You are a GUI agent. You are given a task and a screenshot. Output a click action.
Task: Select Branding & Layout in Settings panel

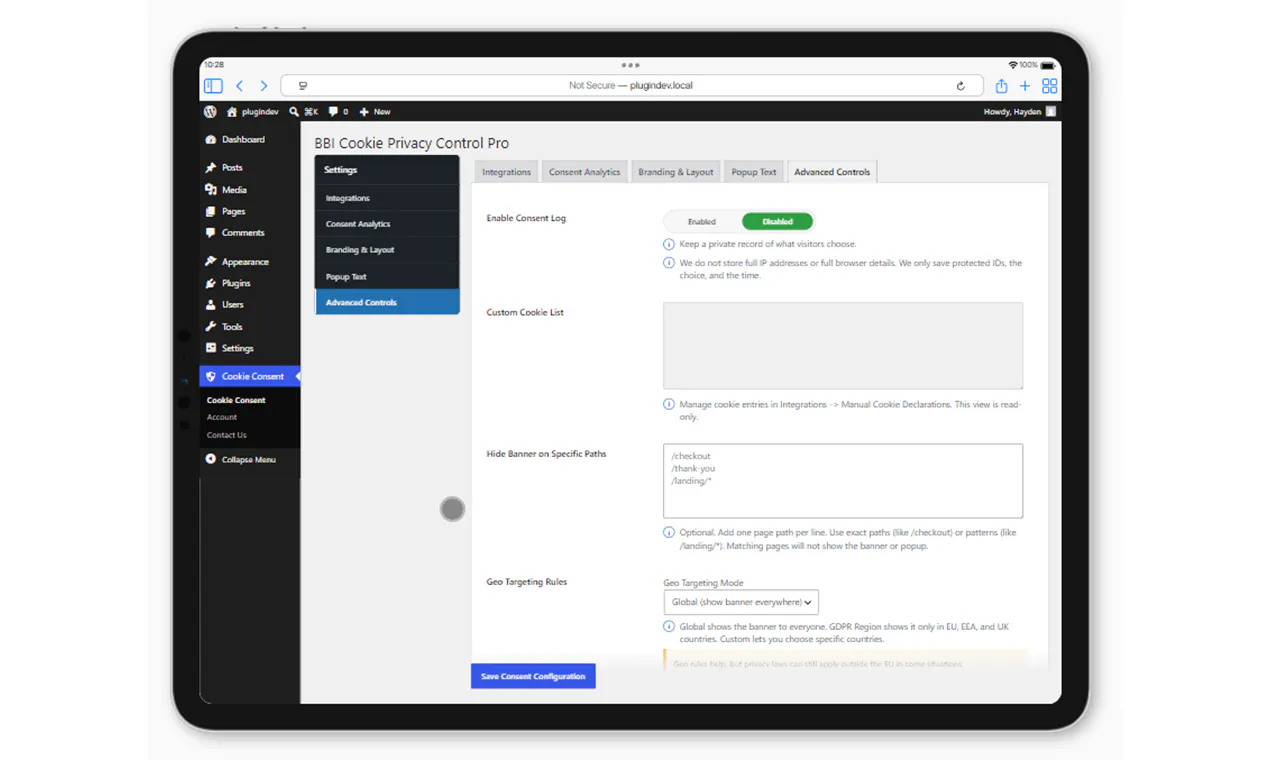click(387, 250)
